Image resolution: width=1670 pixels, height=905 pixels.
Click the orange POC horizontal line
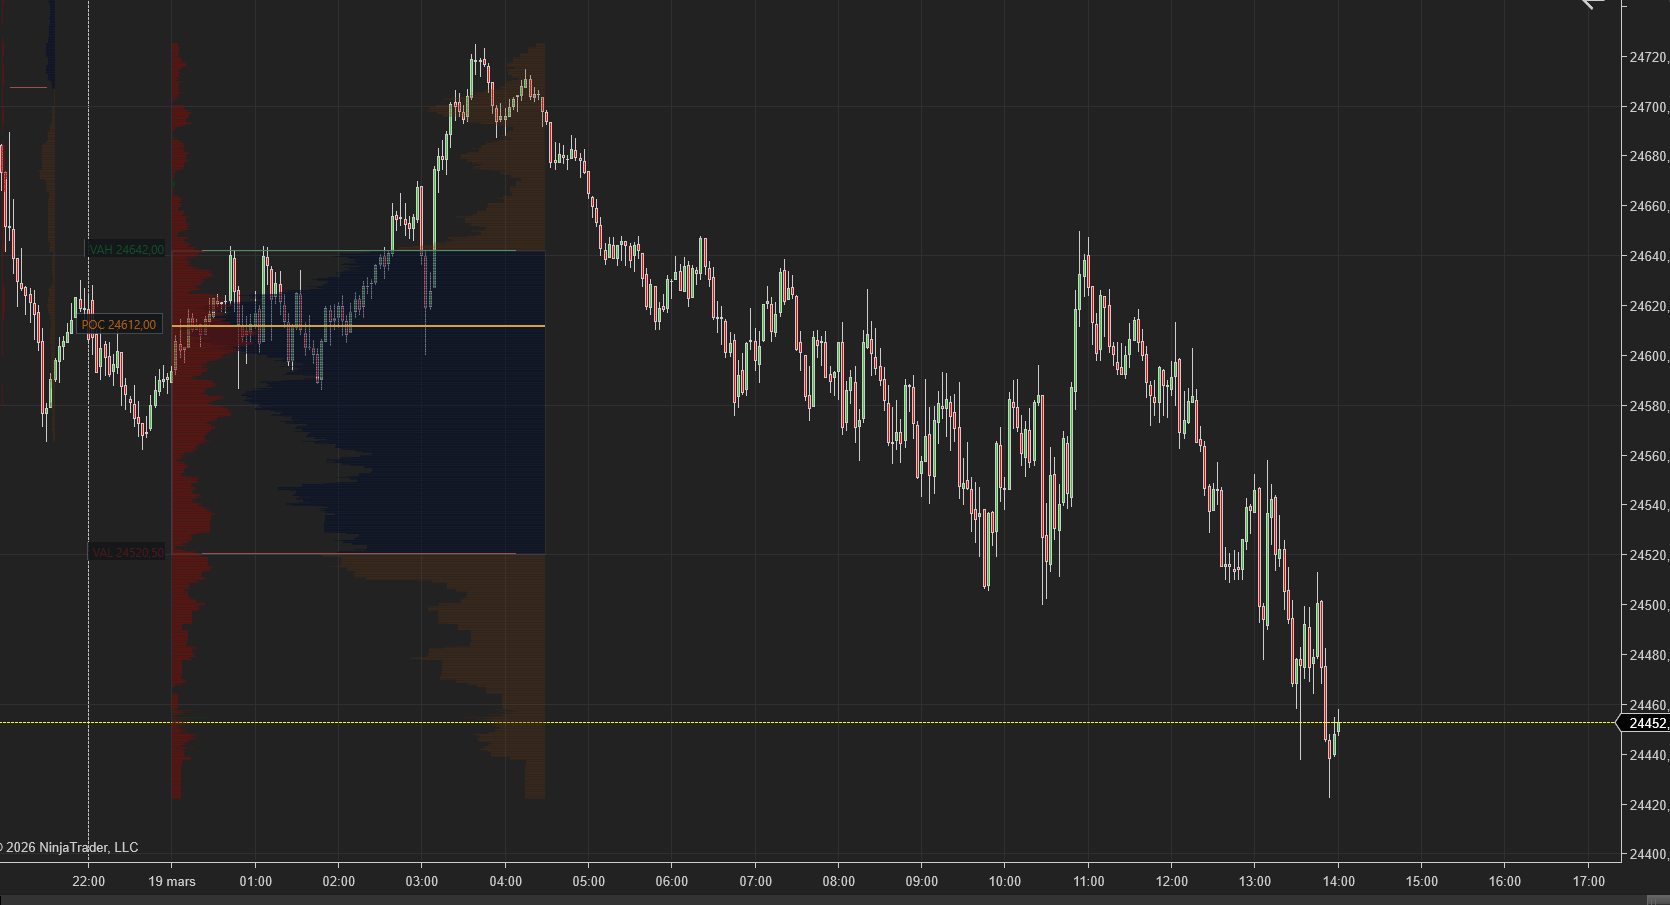(x=358, y=326)
